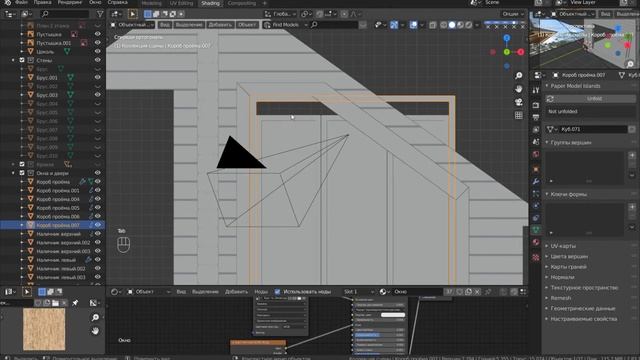This screenshot has height=360, width=640.
Task: Select Наличник. левый.002 in the outliner
Action: (61, 269)
